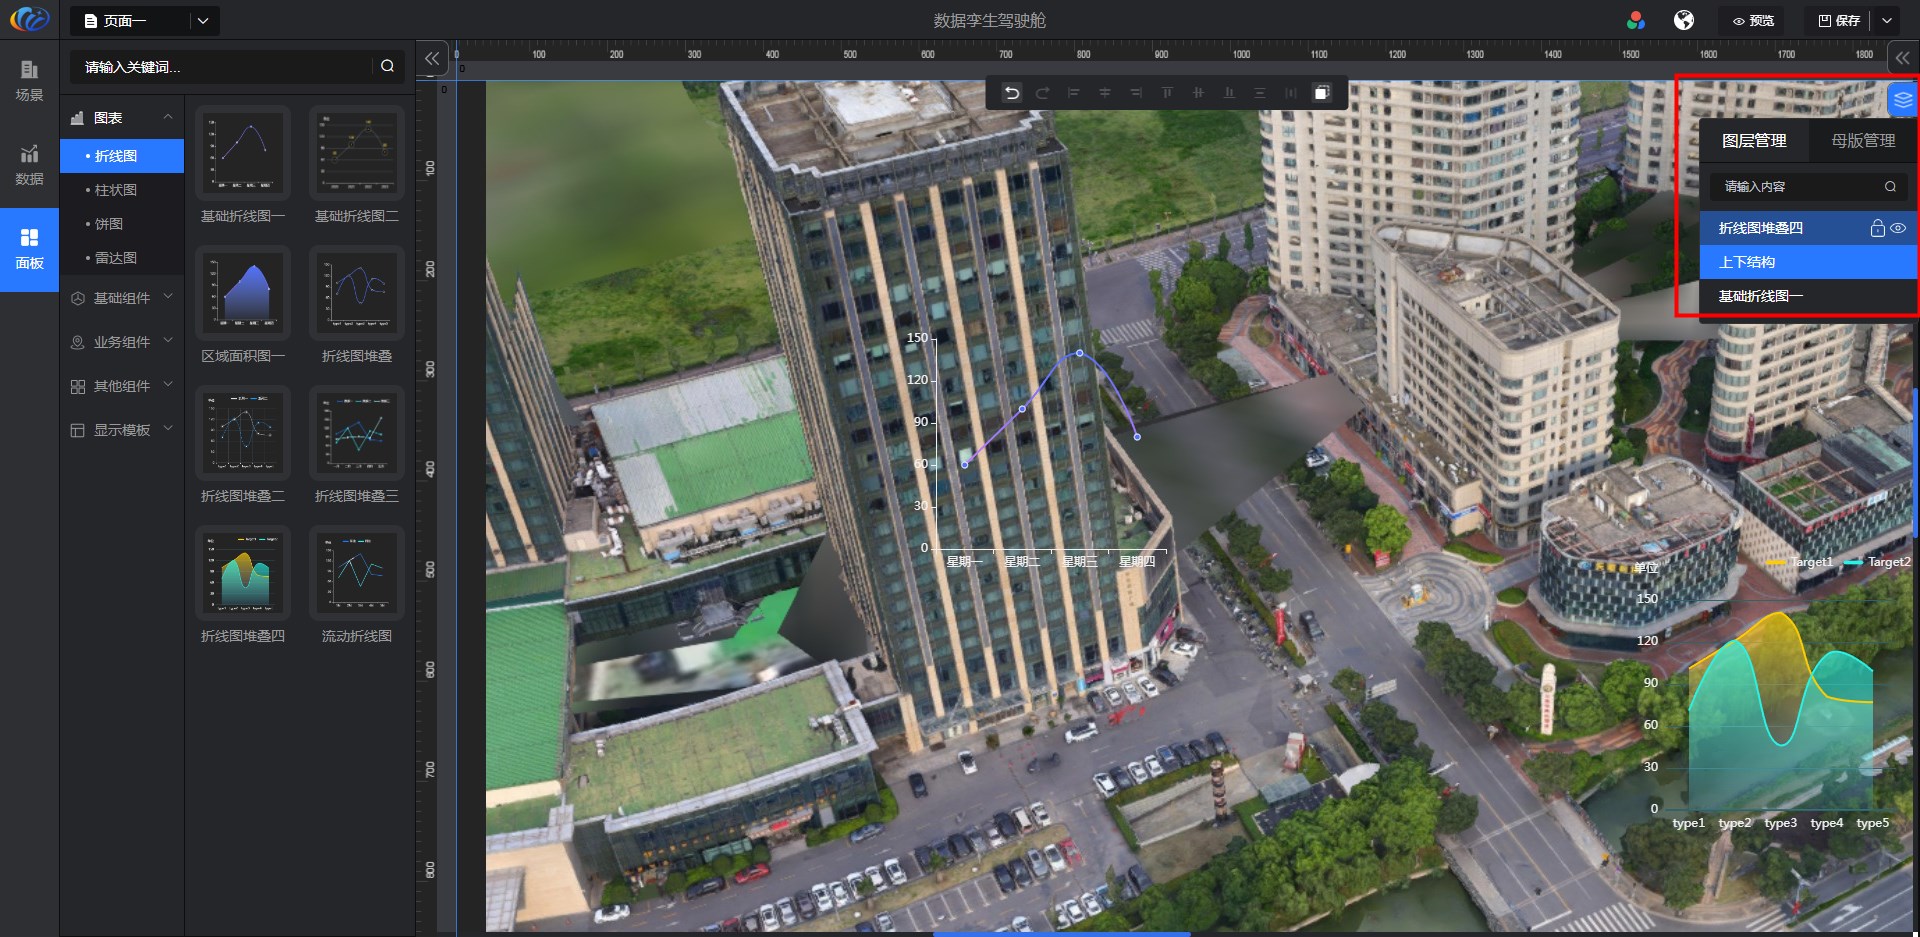Image resolution: width=1920 pixels, height=937 pixels.
Task: Open the color theme palette icon
Action: click(1636, 20)
